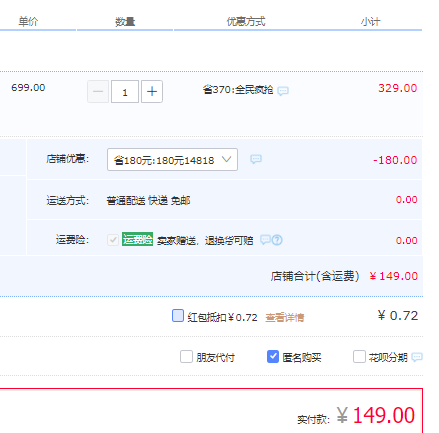Click the 优惠方式 column header

coord(246,22)
